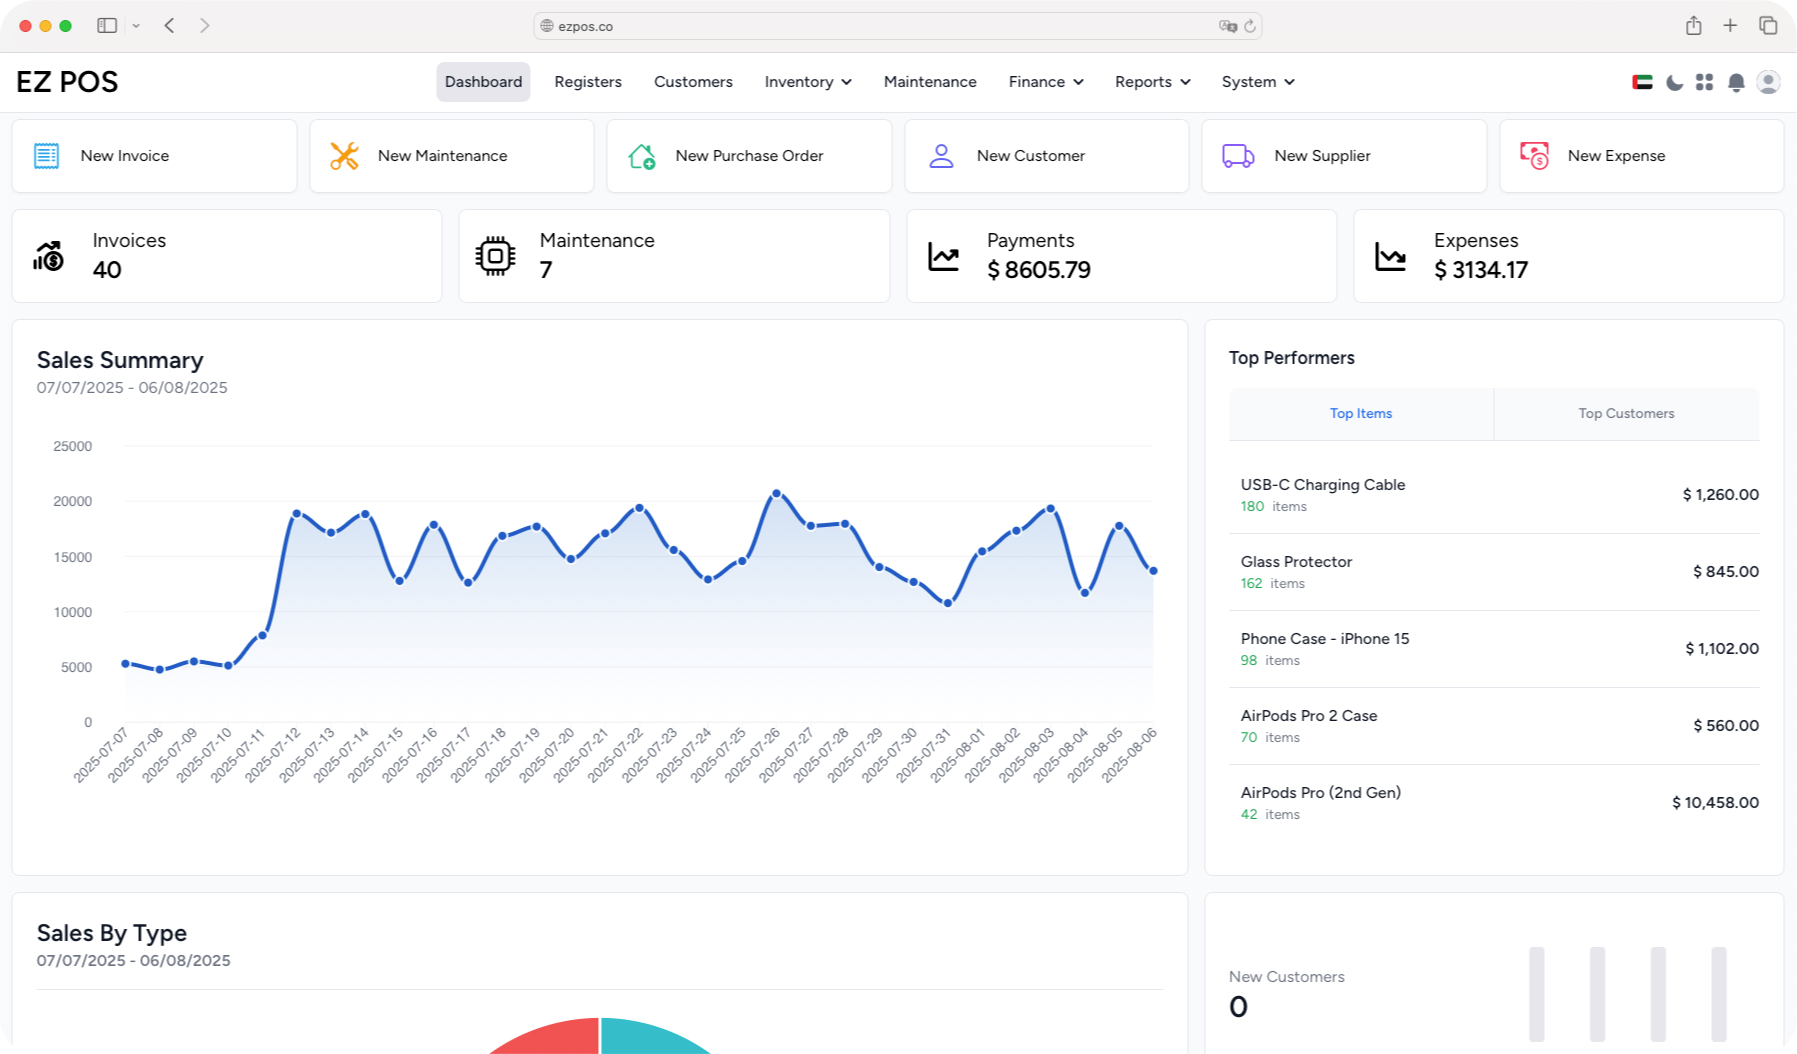Switch to the Top Customers tab
The height and width of the screenshot is (1054, 1797).
(1626, 414)
